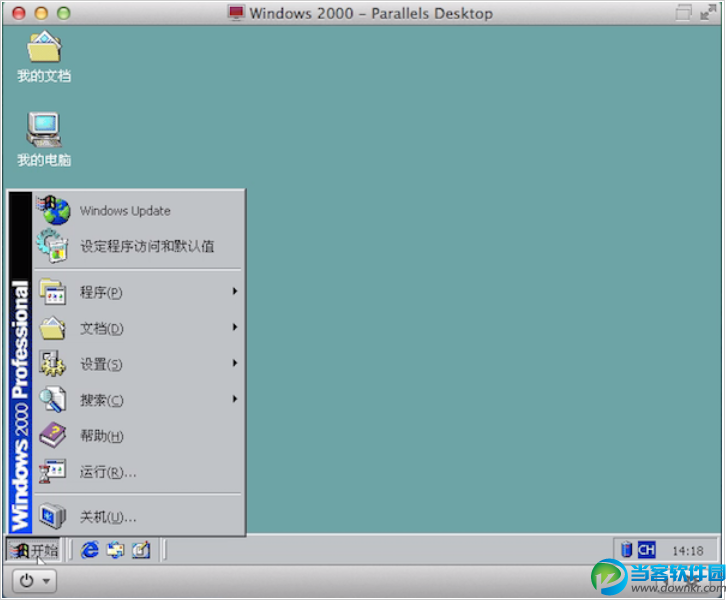Expand the 设置(S) submenu arrow
Viewport: 727px width, 602px height.
(x=235, y=363)
